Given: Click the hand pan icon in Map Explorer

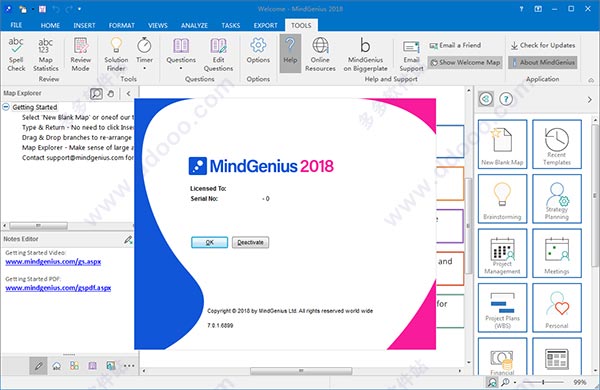Looking at the screenshot, I should tap(111, 93).
